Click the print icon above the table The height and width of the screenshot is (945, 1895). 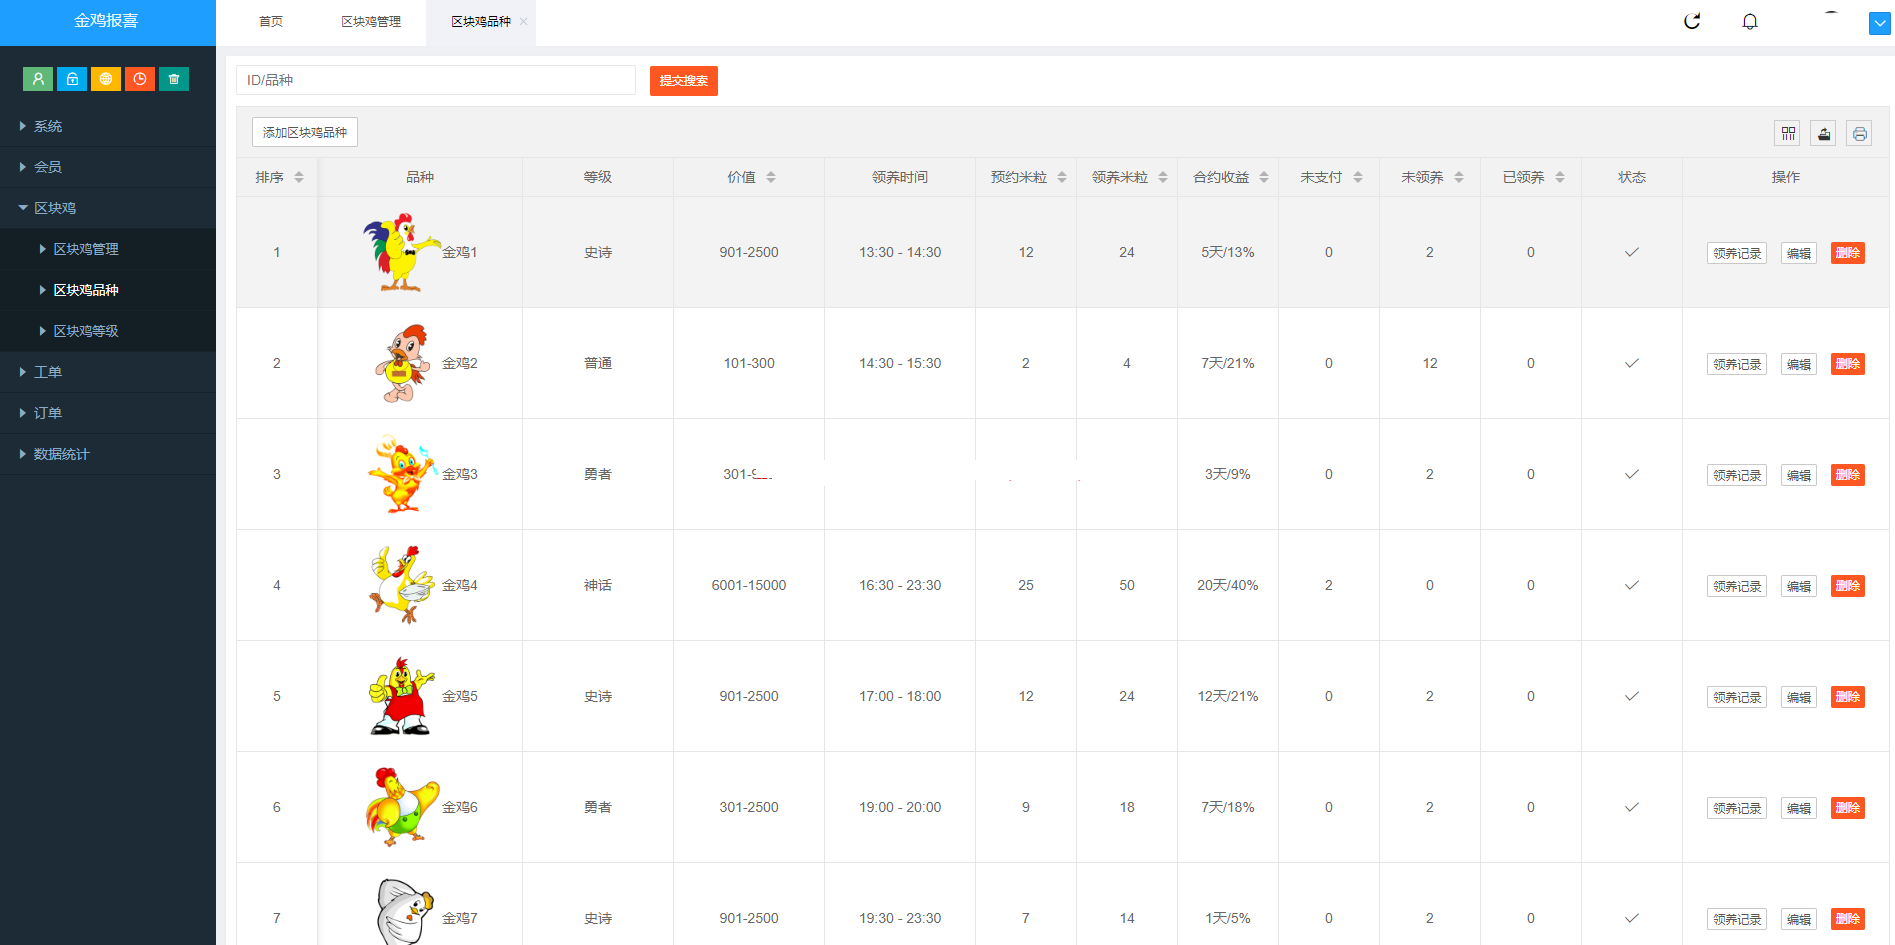pyautogui.click(x=1859, y=132)
